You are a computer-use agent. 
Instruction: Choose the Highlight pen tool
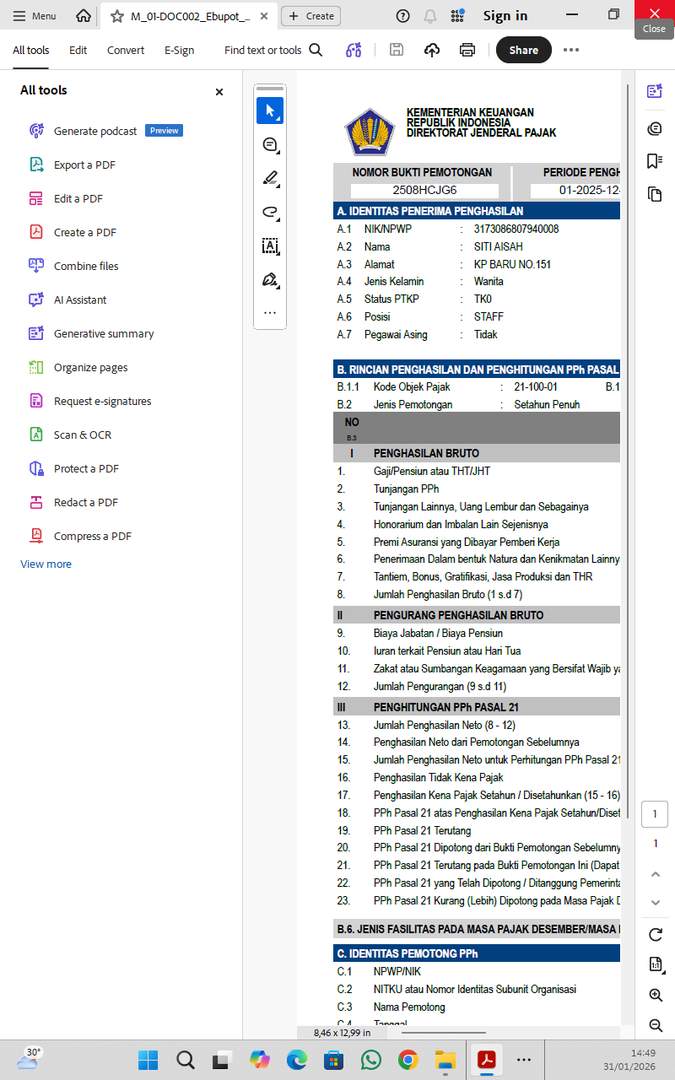point(270,179)
